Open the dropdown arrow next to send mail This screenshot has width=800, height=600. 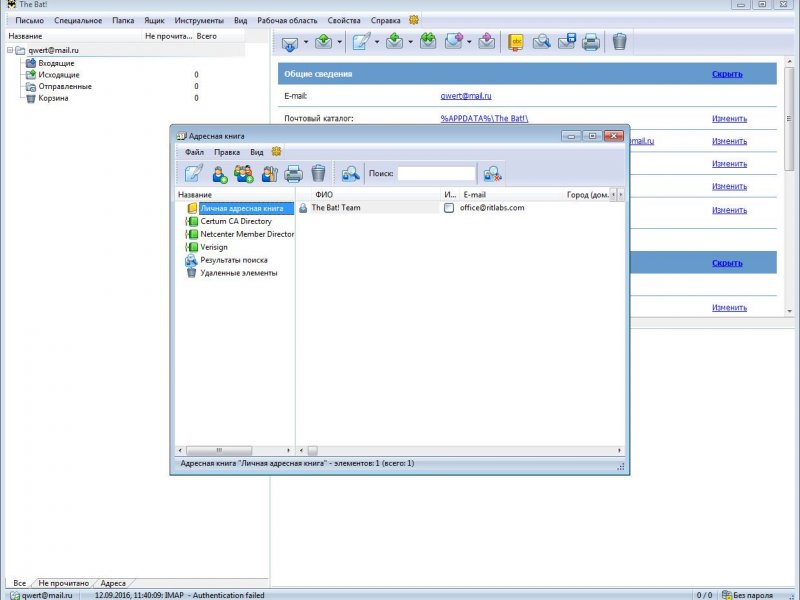[339, 42]
